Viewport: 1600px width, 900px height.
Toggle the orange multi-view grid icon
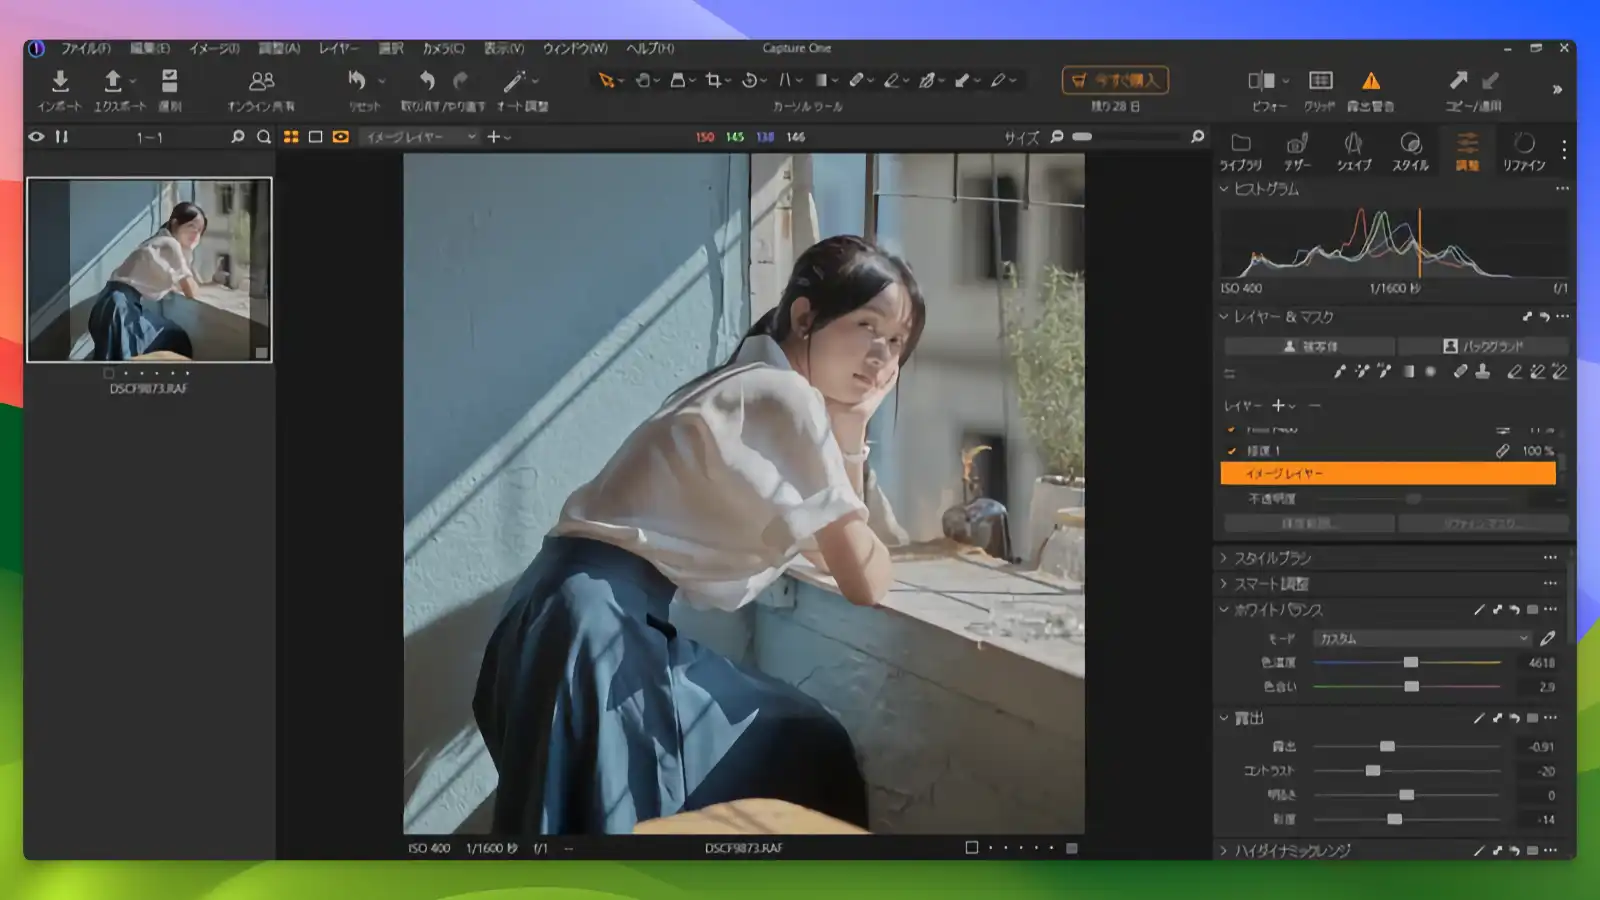[292, 137]
